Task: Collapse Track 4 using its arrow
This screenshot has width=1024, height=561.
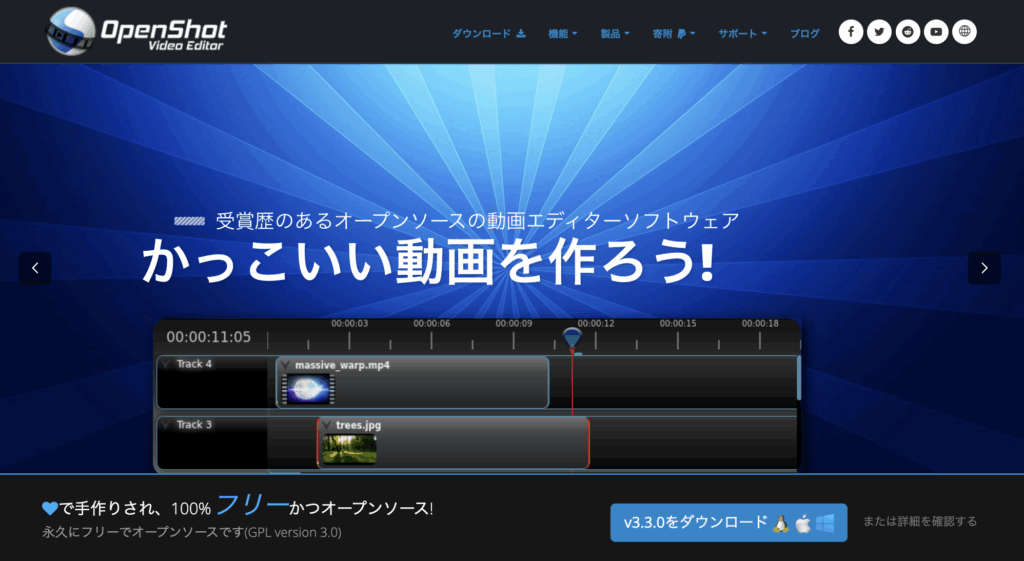Action: (166, 364)
